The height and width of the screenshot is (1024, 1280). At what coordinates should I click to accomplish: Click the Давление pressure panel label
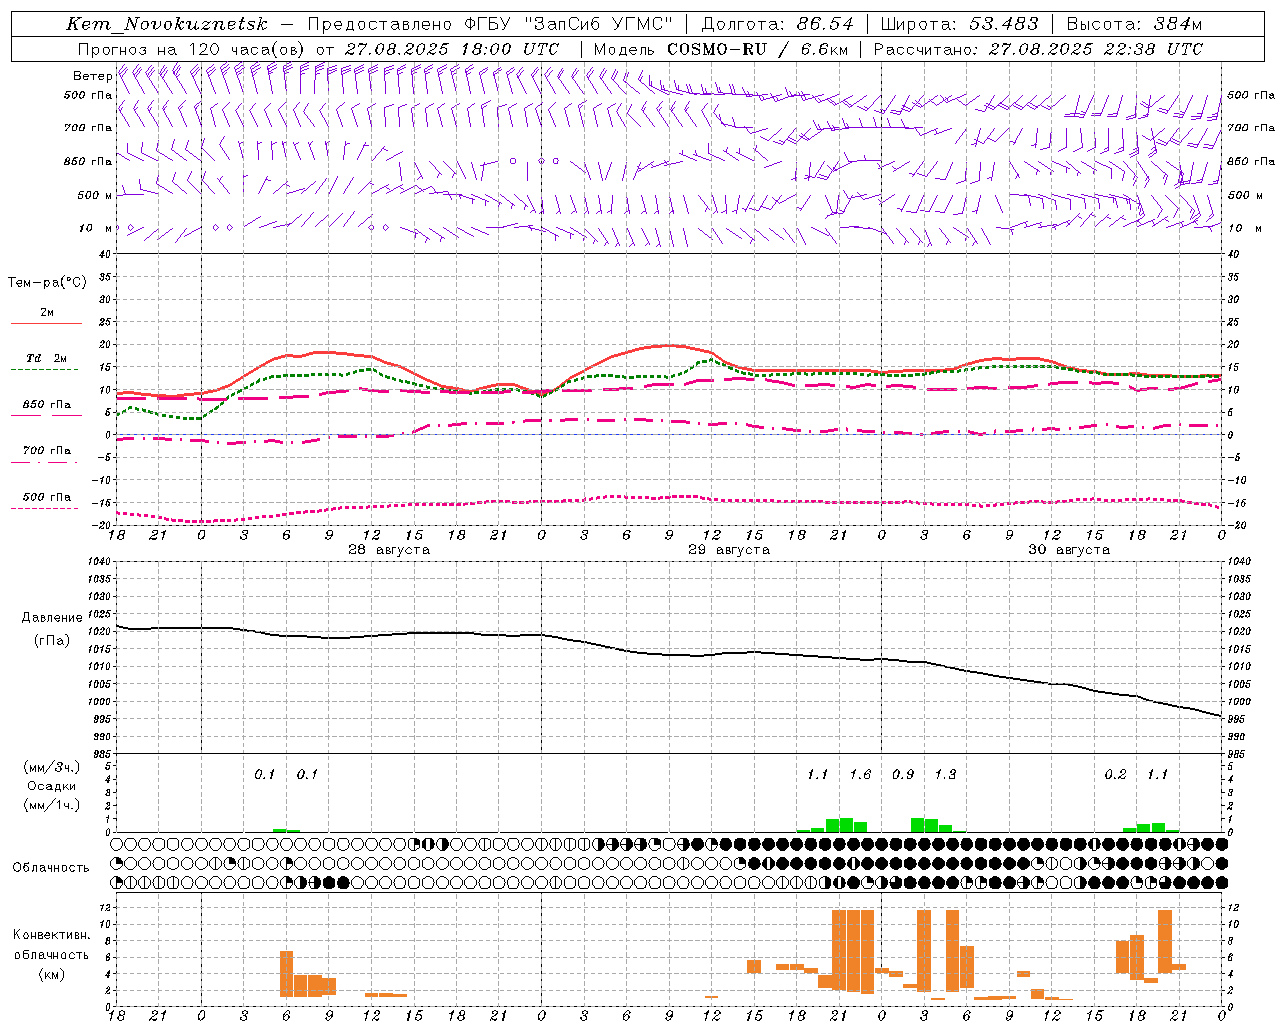click(x=52, y=618)
